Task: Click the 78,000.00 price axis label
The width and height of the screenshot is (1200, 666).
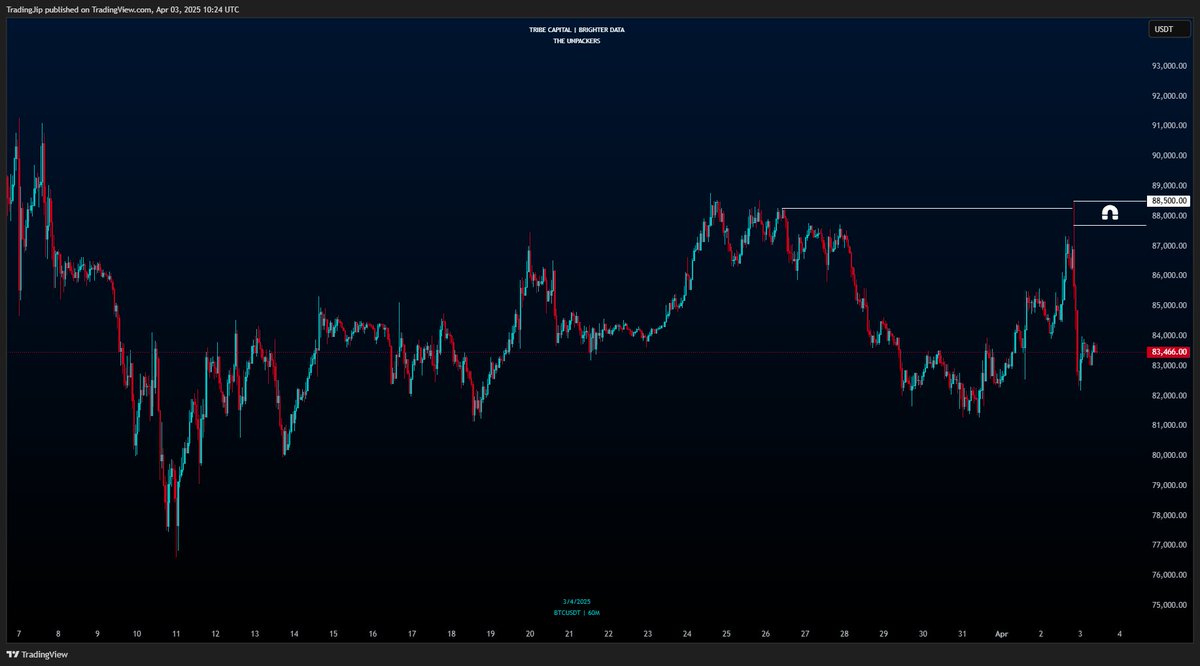Action: [x=1169, y=516]
